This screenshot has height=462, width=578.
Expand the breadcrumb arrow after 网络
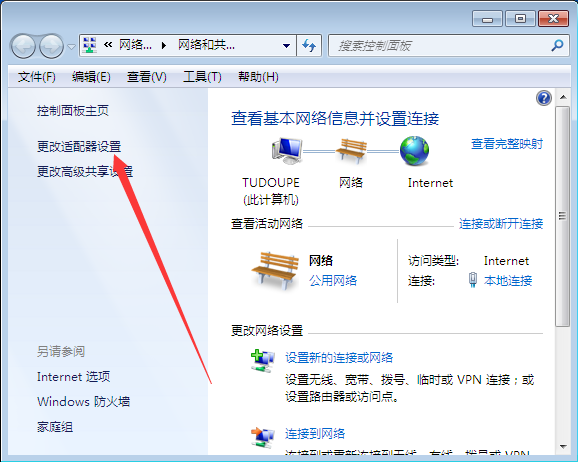[x=164, y=46]
